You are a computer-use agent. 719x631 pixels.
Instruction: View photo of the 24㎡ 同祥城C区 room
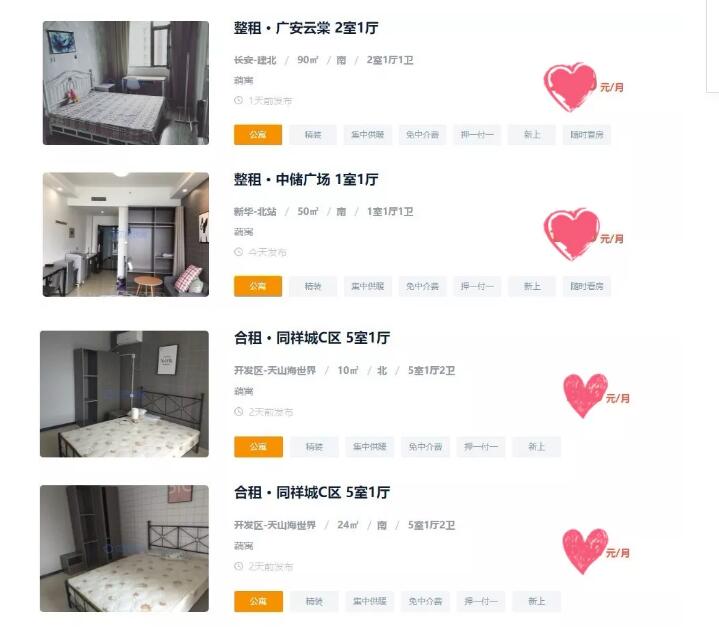pos(124,548)
